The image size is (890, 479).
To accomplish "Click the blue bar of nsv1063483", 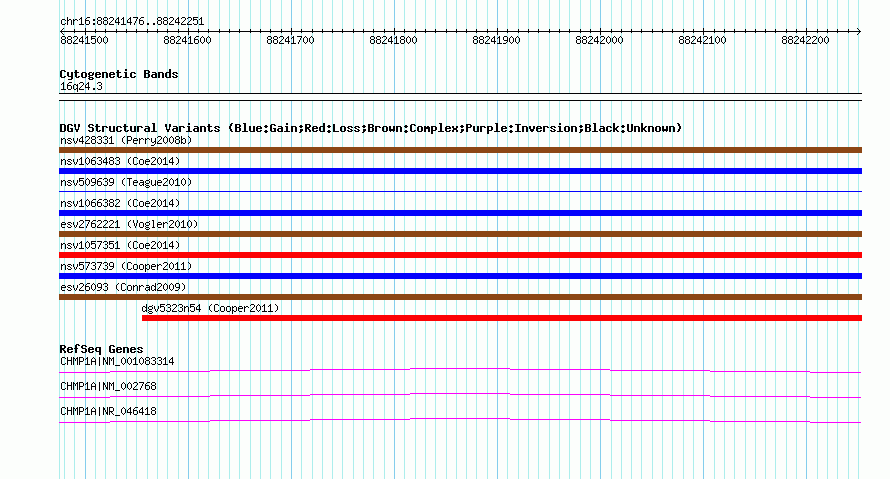I will (460, 171).
